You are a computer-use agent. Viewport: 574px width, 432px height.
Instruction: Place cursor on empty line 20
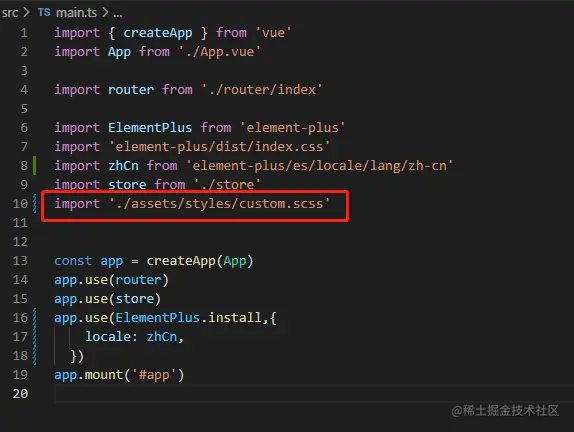[x=314, y=394]
